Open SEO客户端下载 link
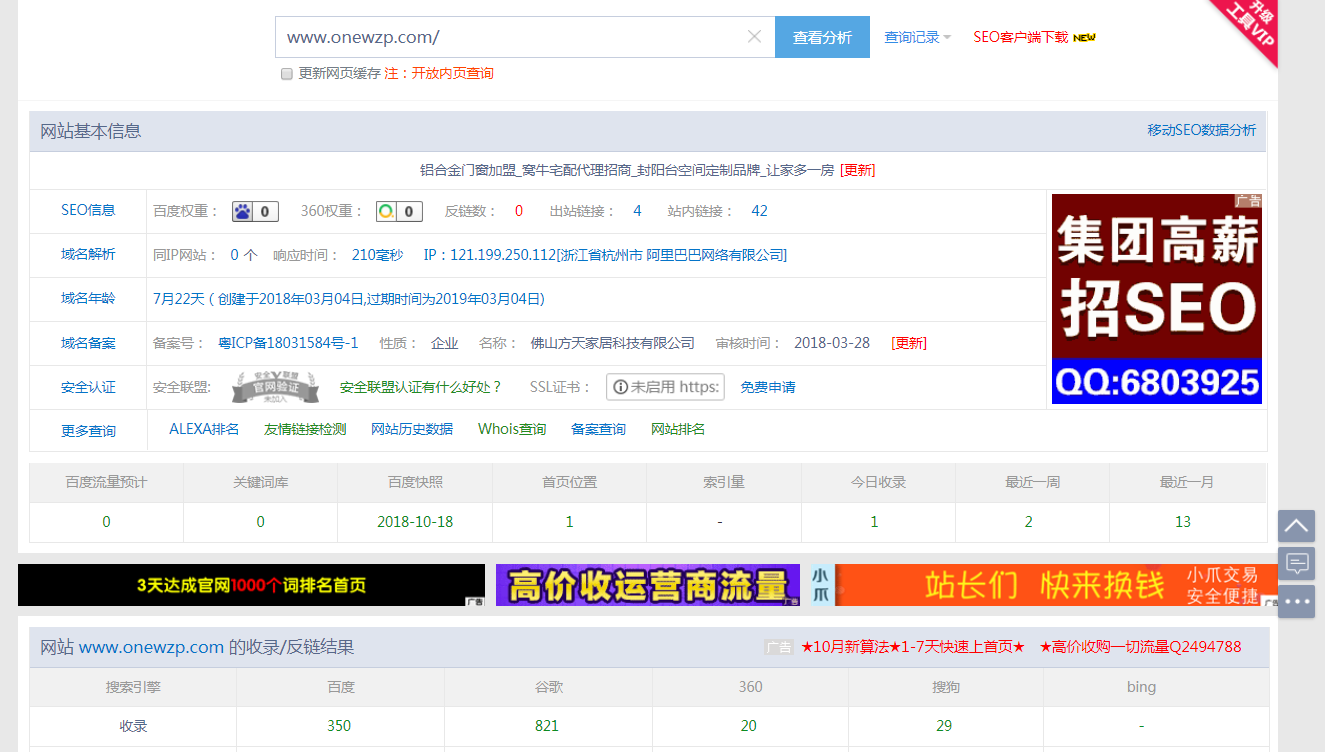Screen dimensions: 1325x752 click(1021, 37)
